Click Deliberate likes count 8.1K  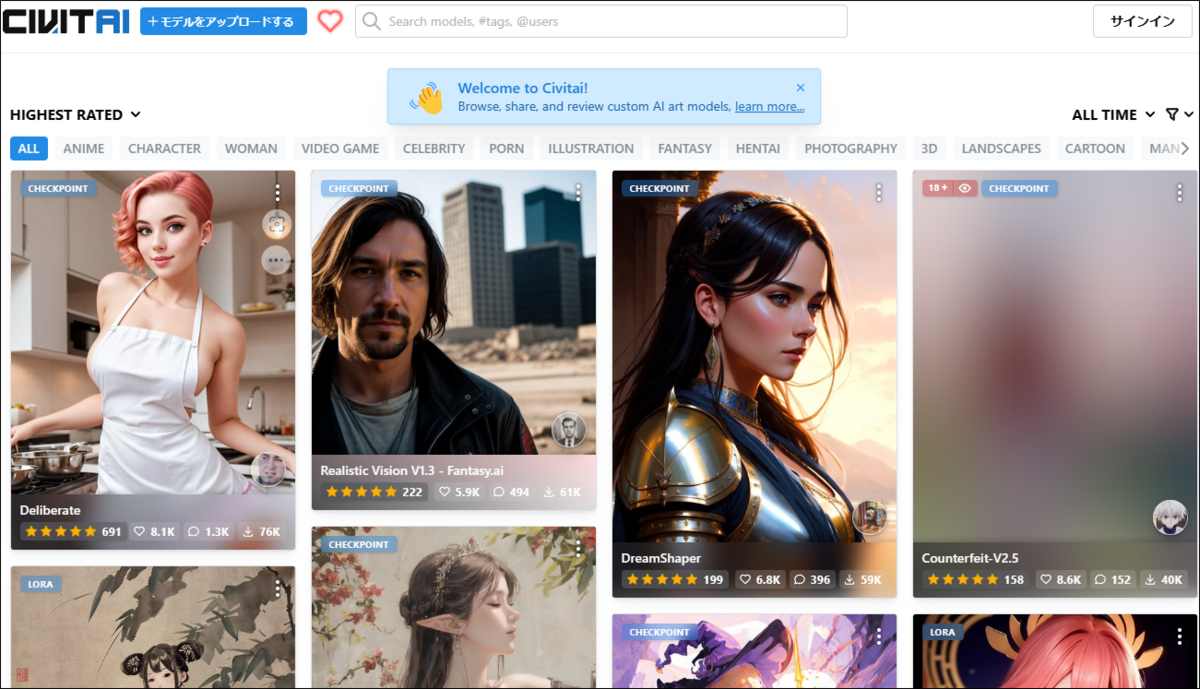tap(154, 532)
